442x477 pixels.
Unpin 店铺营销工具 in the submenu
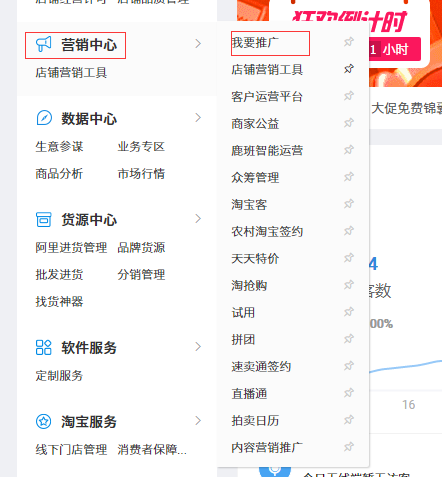tap(349, 69)
